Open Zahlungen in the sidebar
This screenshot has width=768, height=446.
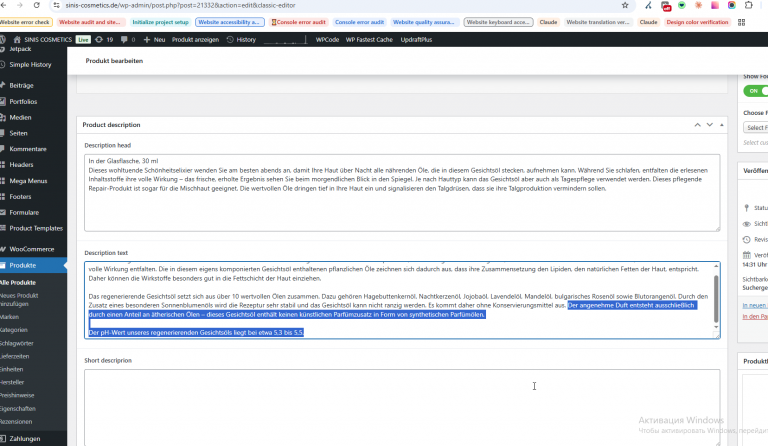[x=24, y=439]
